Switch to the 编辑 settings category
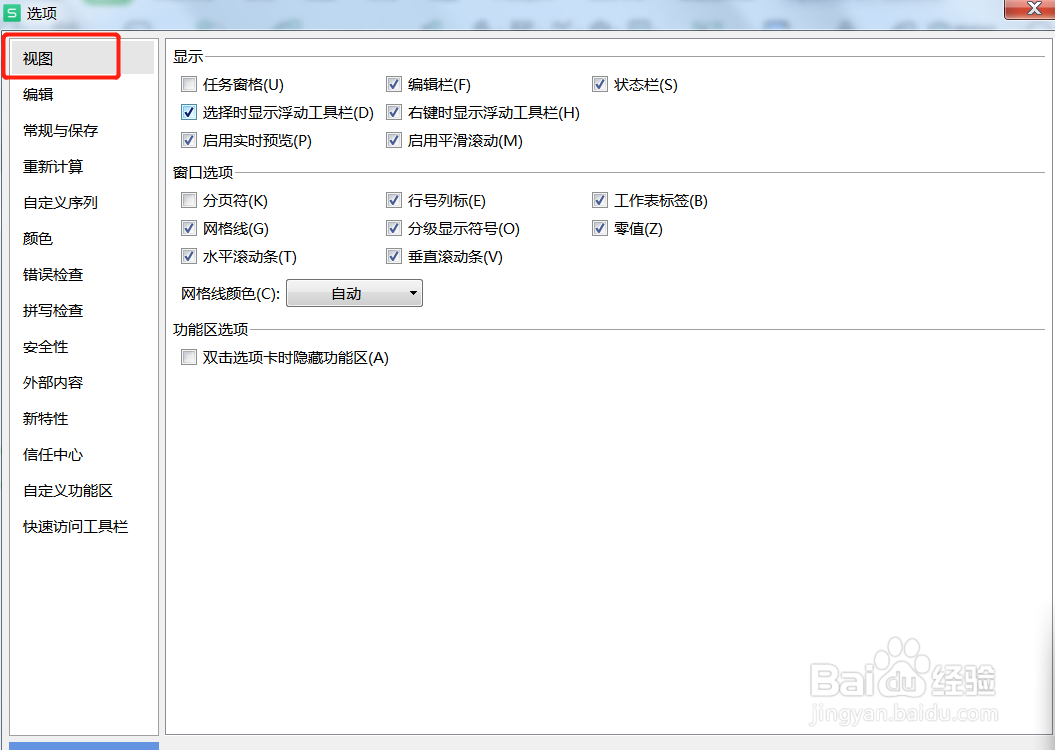This screenshot has height=750, width=1055. point(37,93)
